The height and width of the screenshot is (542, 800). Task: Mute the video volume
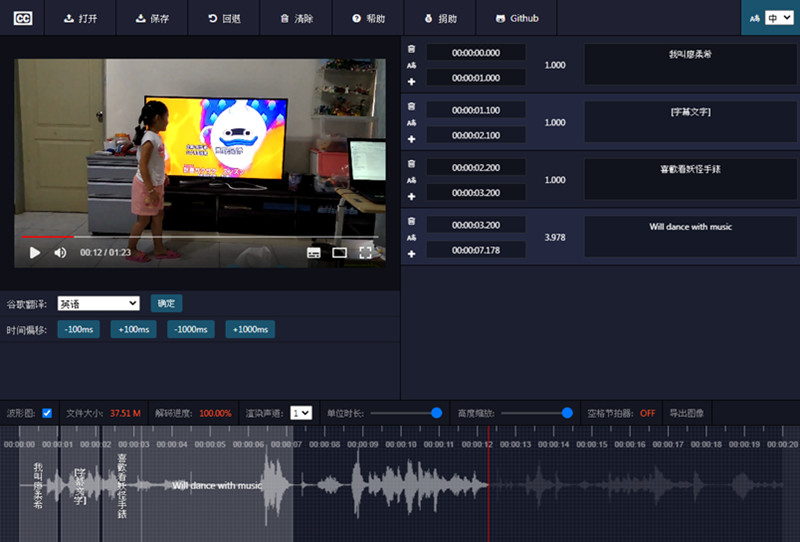coord(60,253)
